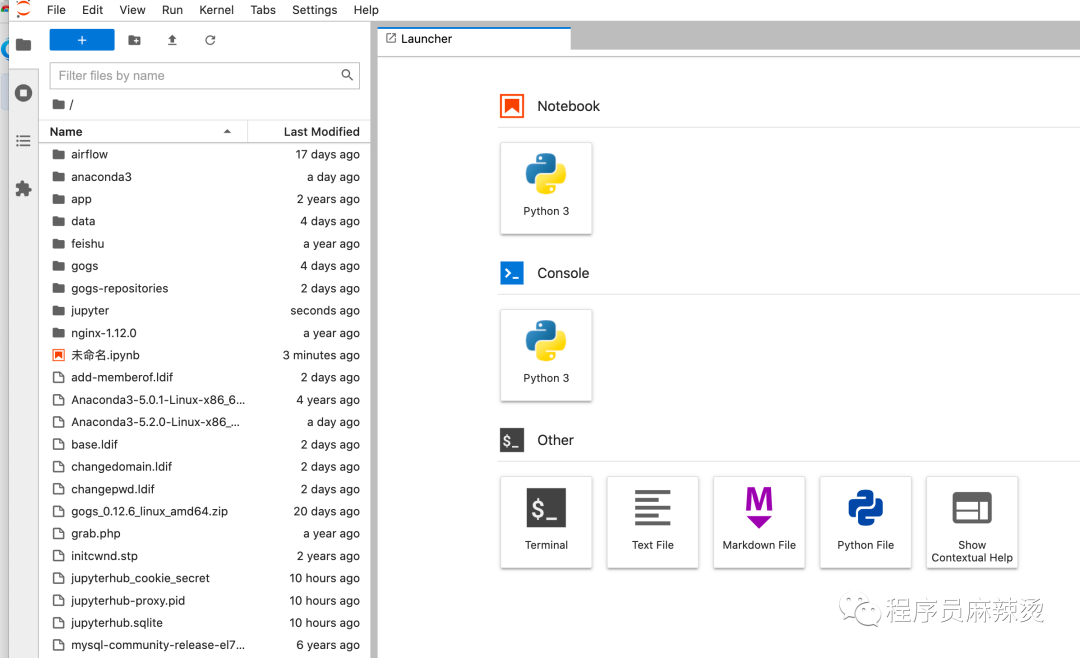Select the initcwnd.stp file
1080x658 pixels.
(x=205, y=555)
